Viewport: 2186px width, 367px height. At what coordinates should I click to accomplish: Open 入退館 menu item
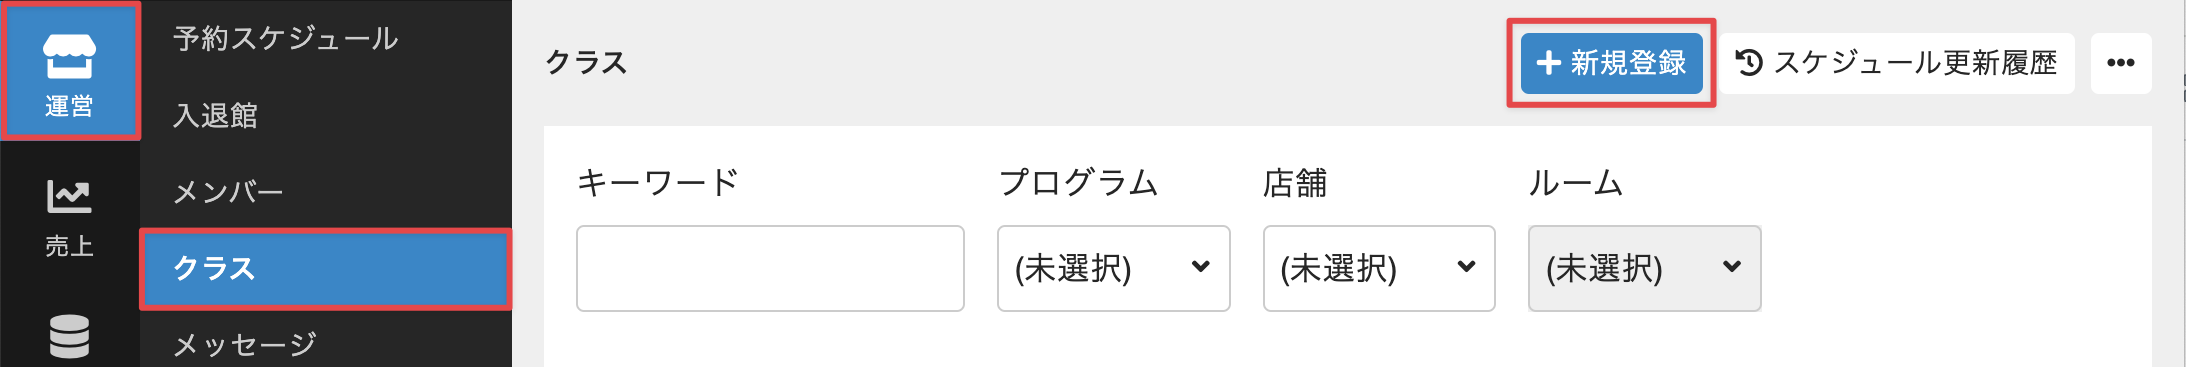(x=215, y=116)
